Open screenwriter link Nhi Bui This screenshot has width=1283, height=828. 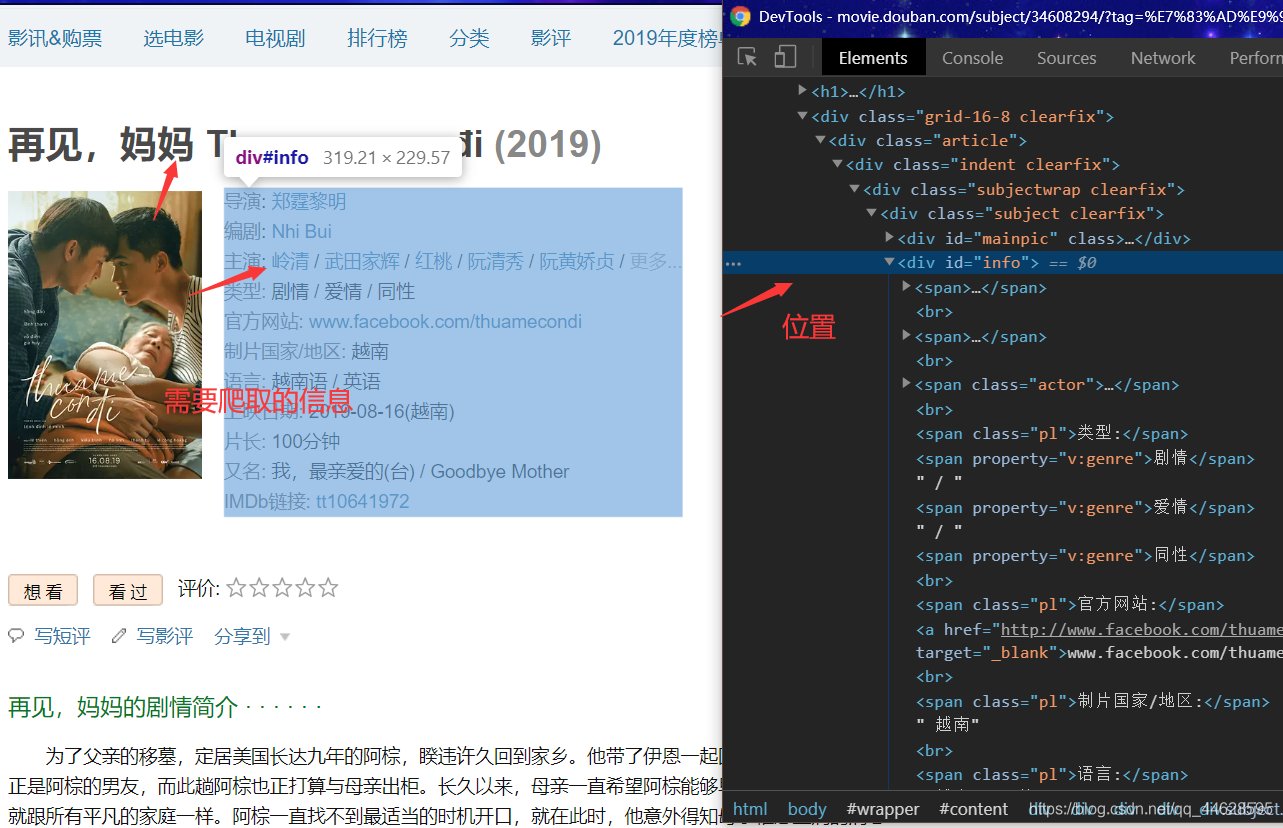point(302,232)
